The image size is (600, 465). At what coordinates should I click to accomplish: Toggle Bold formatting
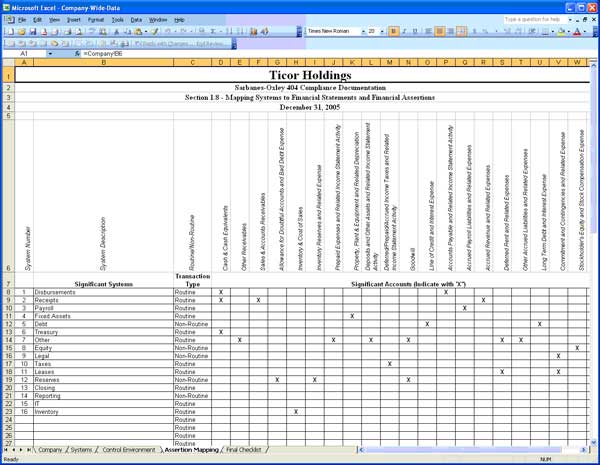click(393, 31)
